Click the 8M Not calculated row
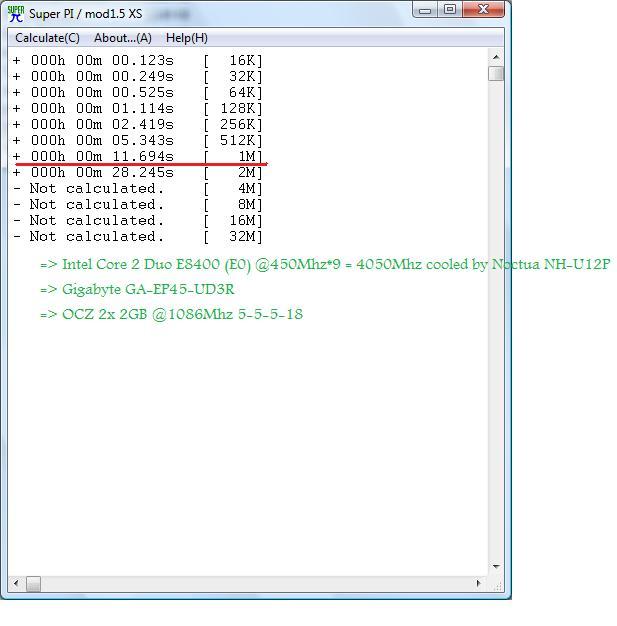This screenshot has width=617, height=626. point(137,204)
